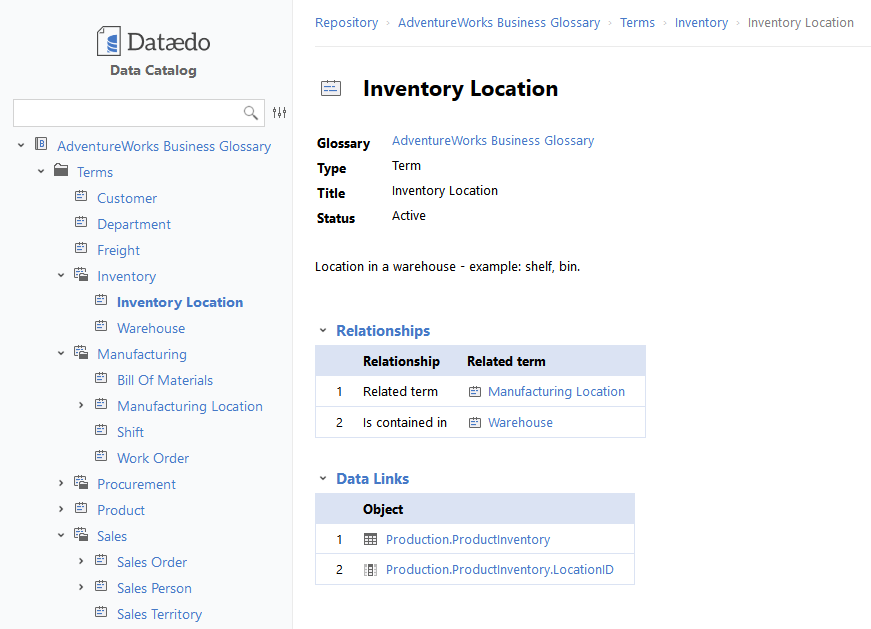Collapse the Data Links section

tap(323, 479)
